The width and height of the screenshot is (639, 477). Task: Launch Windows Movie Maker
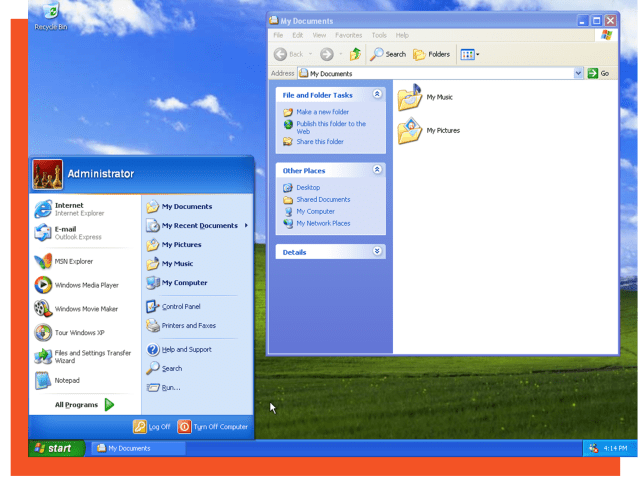point(76,309)
